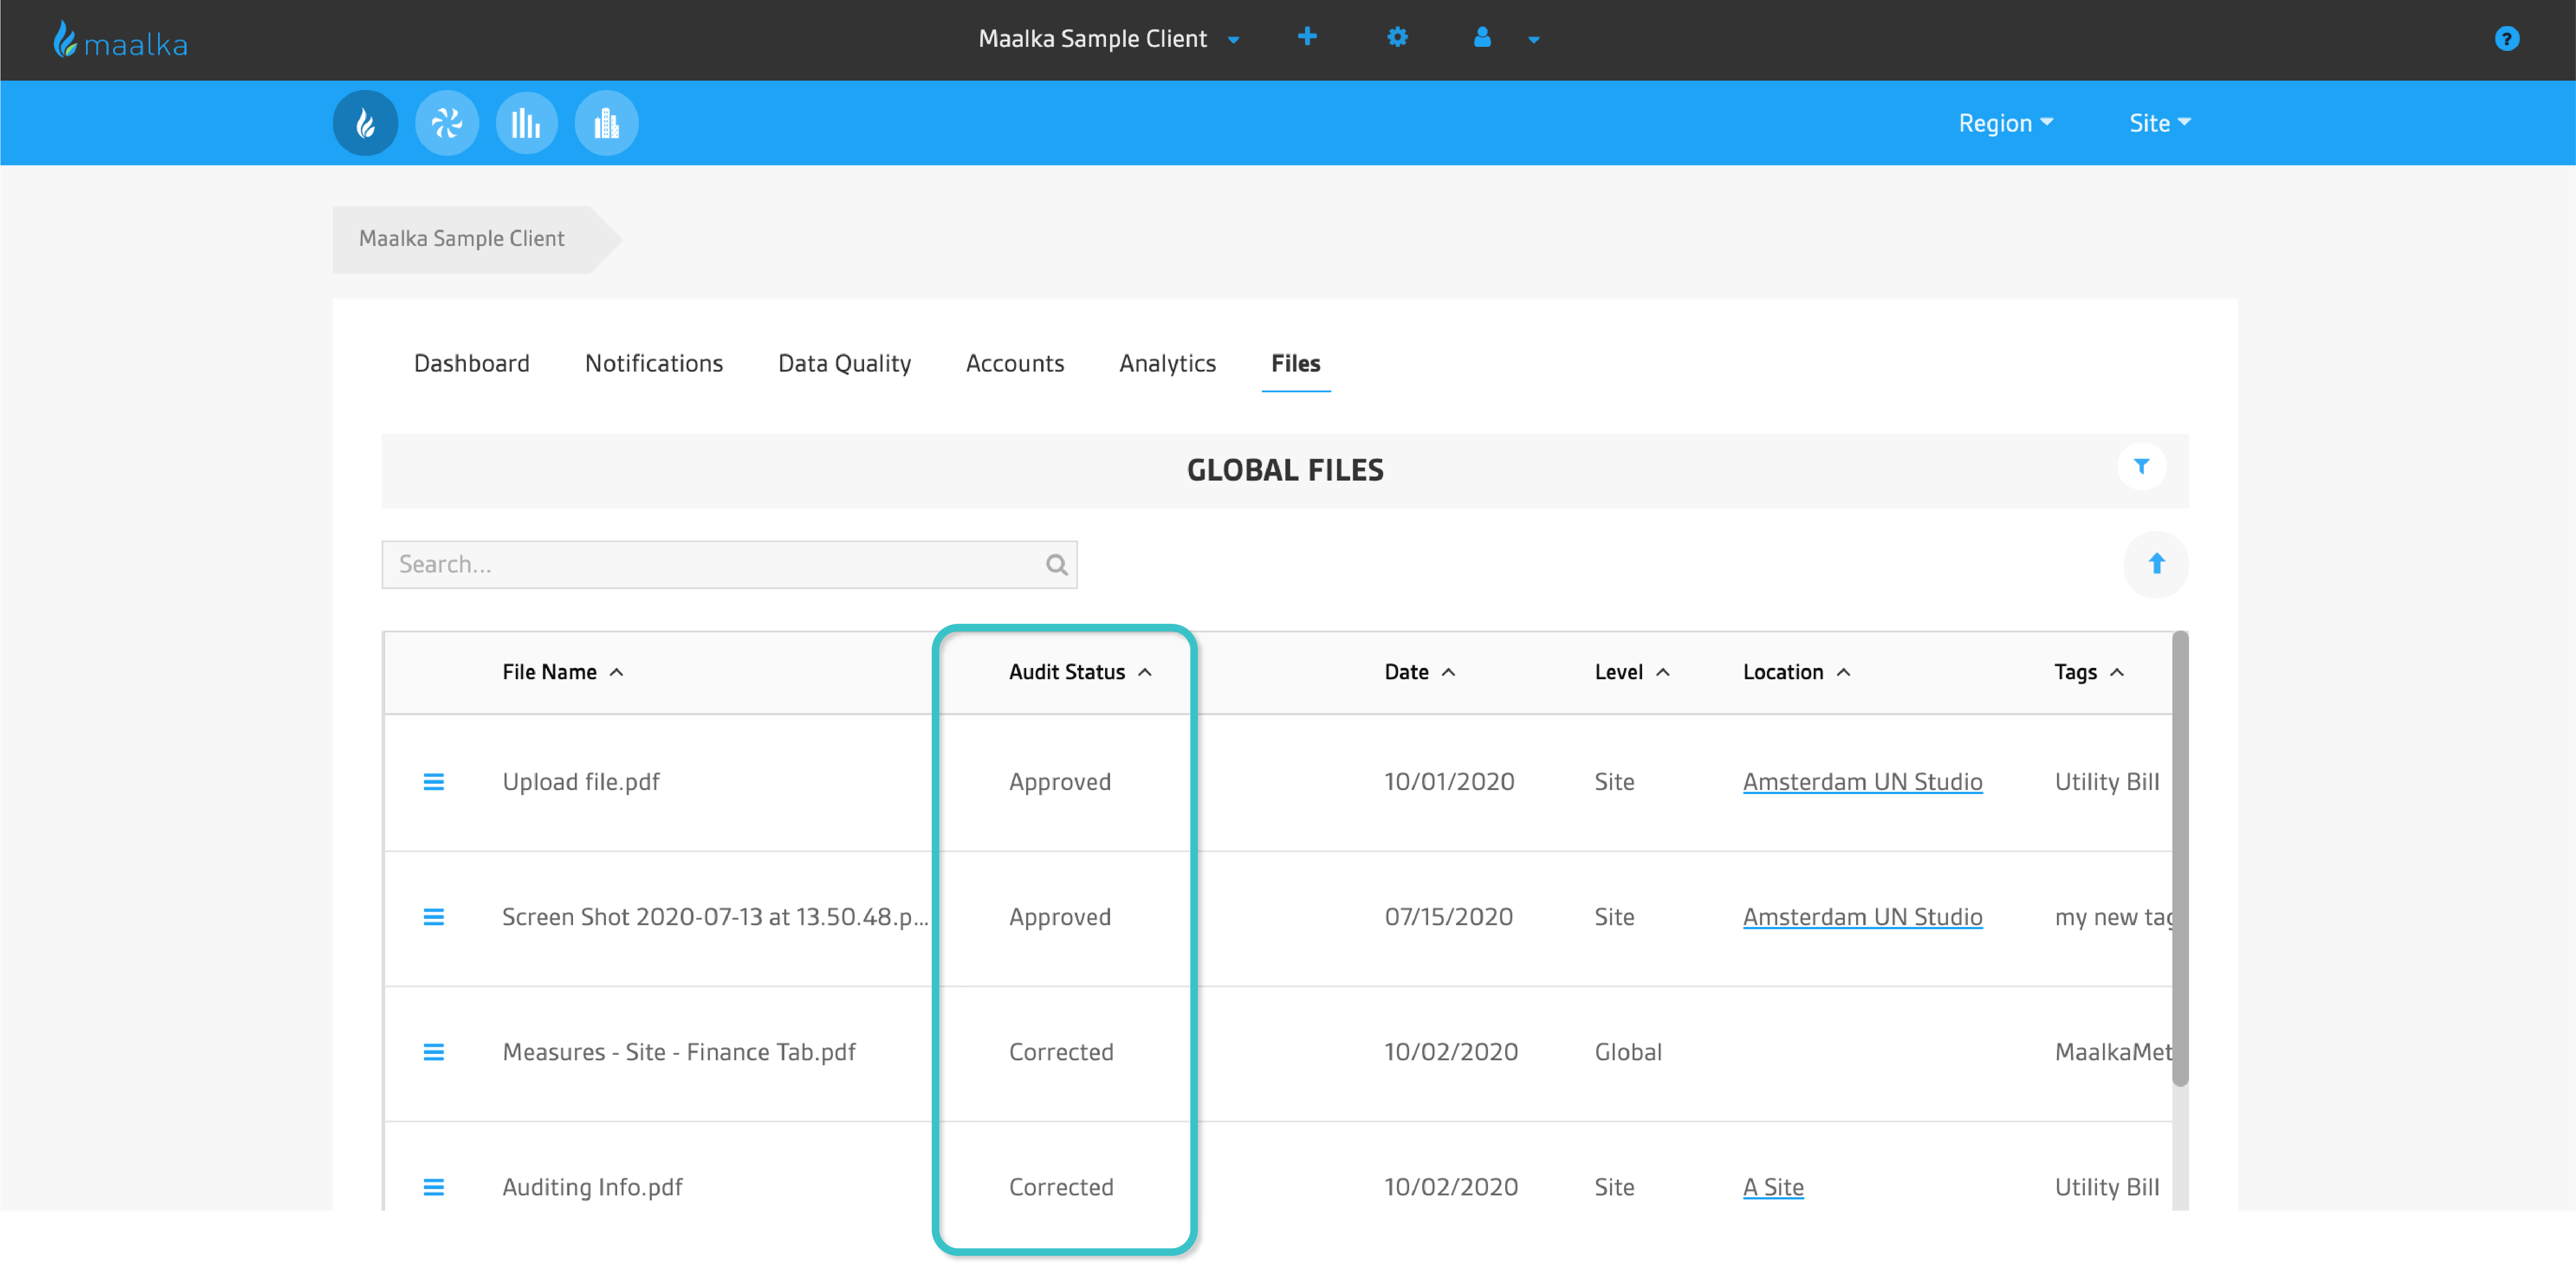Open the help question mark icon
This screenshot has height=1267, width=2576.
2506,39
